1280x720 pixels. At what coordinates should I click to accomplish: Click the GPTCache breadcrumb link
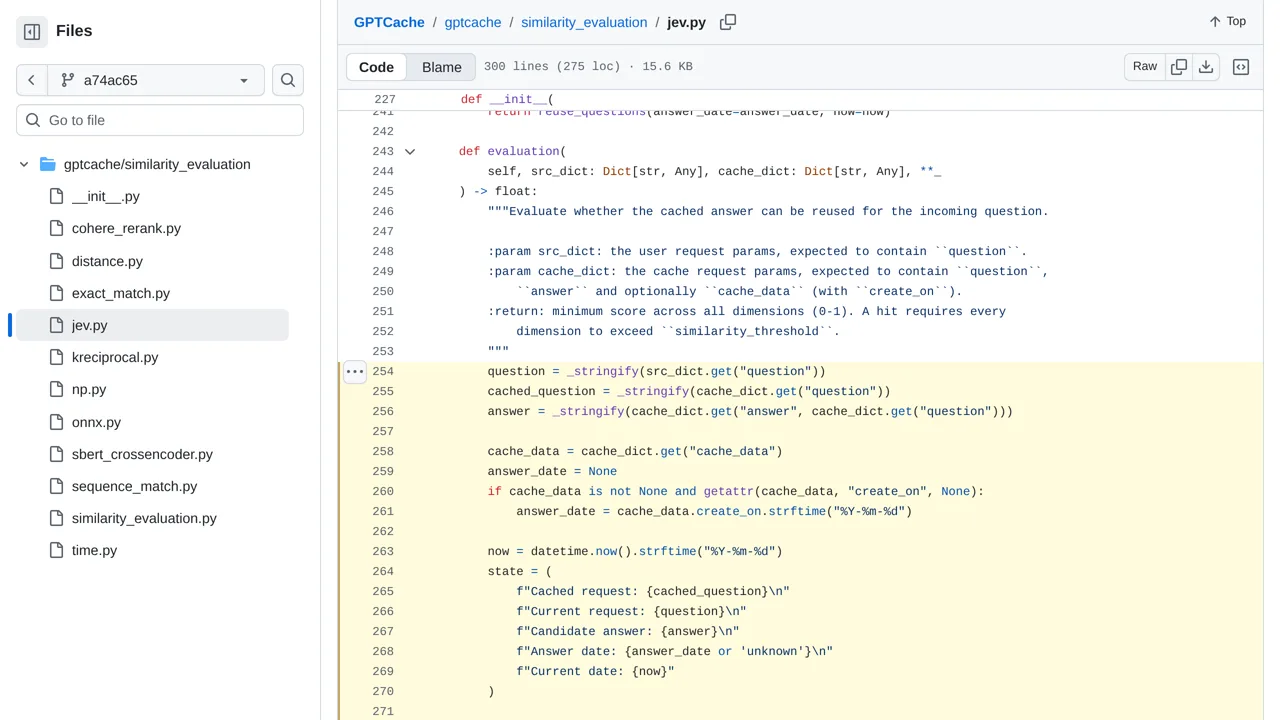pos(389,22)
